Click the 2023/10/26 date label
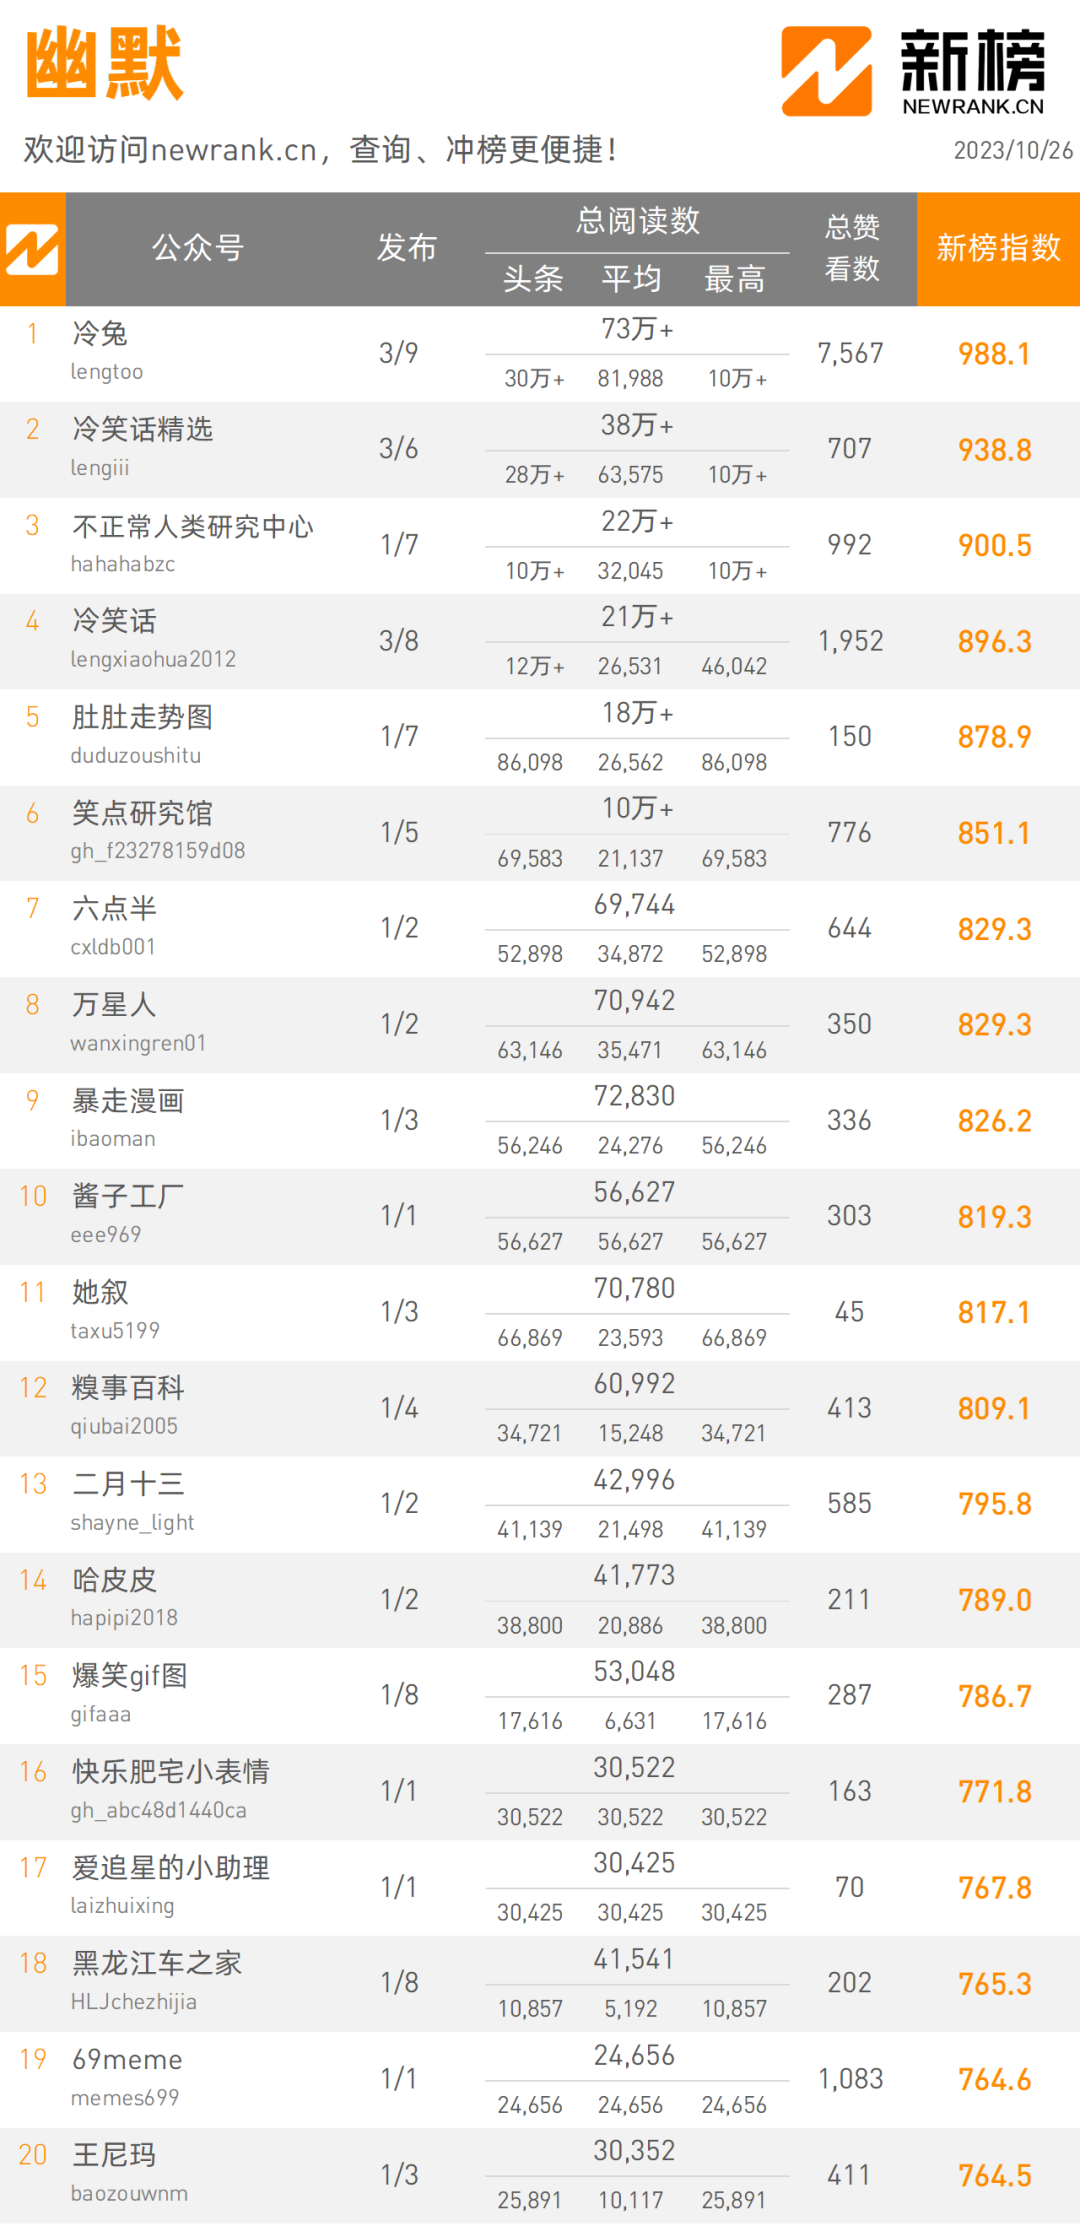 pyautogui.click(x=1013, y=150)
